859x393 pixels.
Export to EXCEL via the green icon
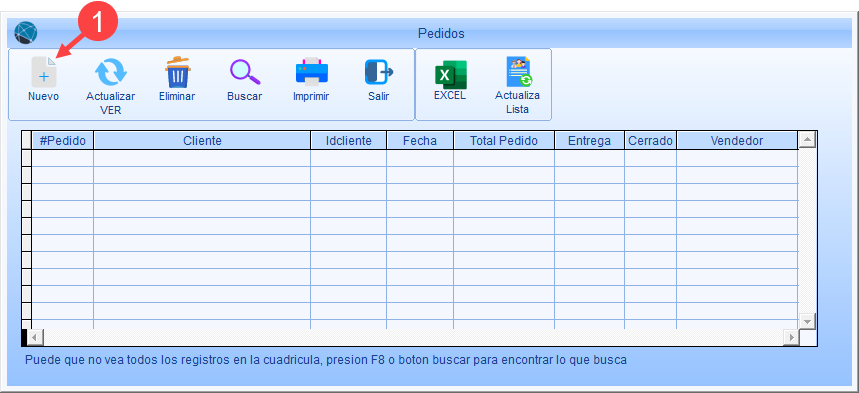click(x=450, y=74)
